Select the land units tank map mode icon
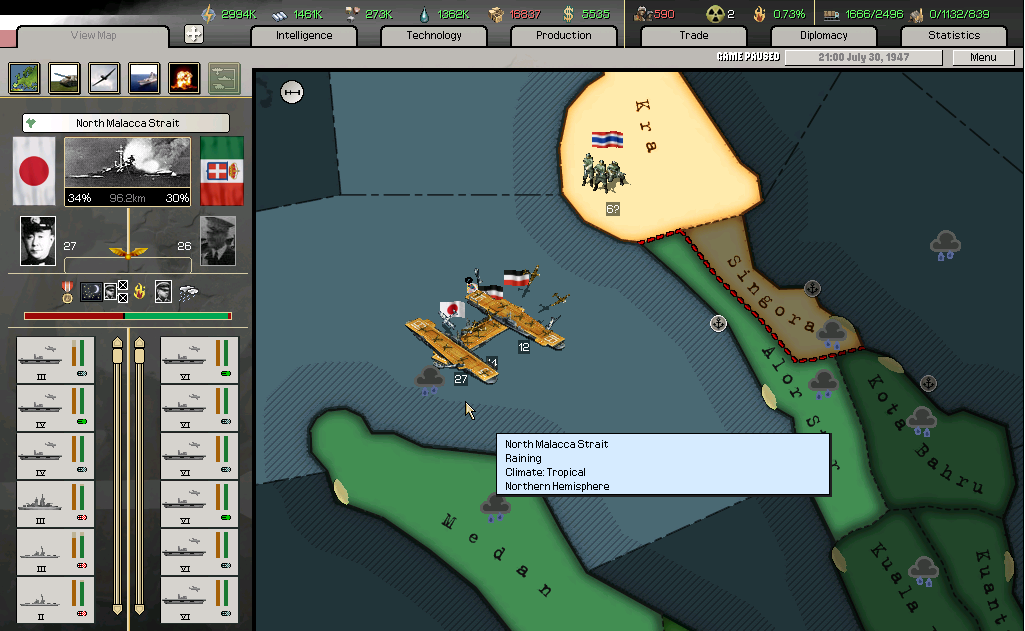This screenshot has height=631, width=1025. point(65,77)
